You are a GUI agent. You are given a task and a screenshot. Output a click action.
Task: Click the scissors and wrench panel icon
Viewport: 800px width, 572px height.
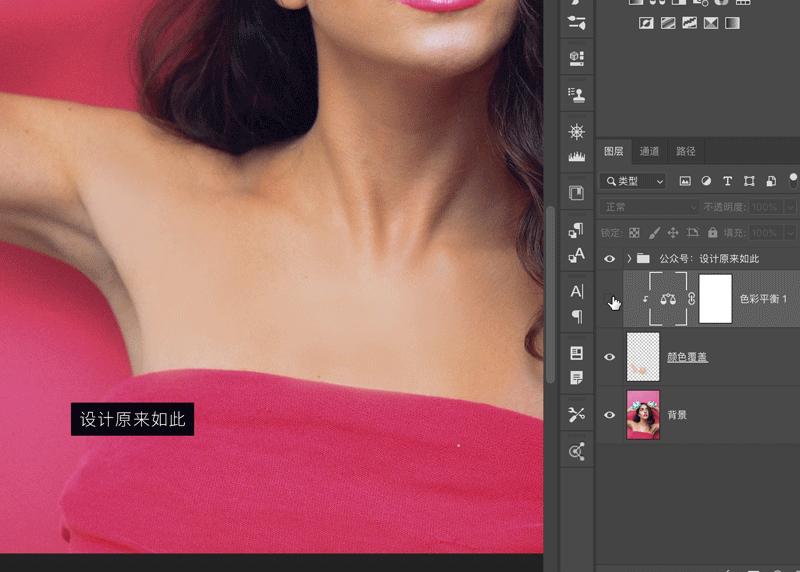(x=576, y=414)
